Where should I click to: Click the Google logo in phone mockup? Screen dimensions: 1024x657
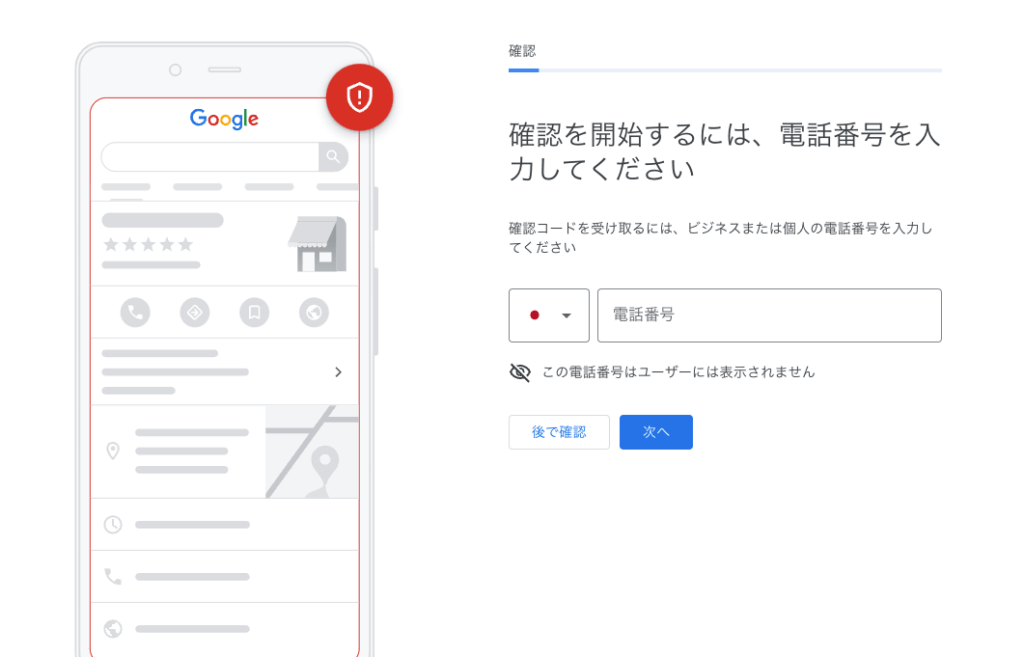click(x=224, y=119)
